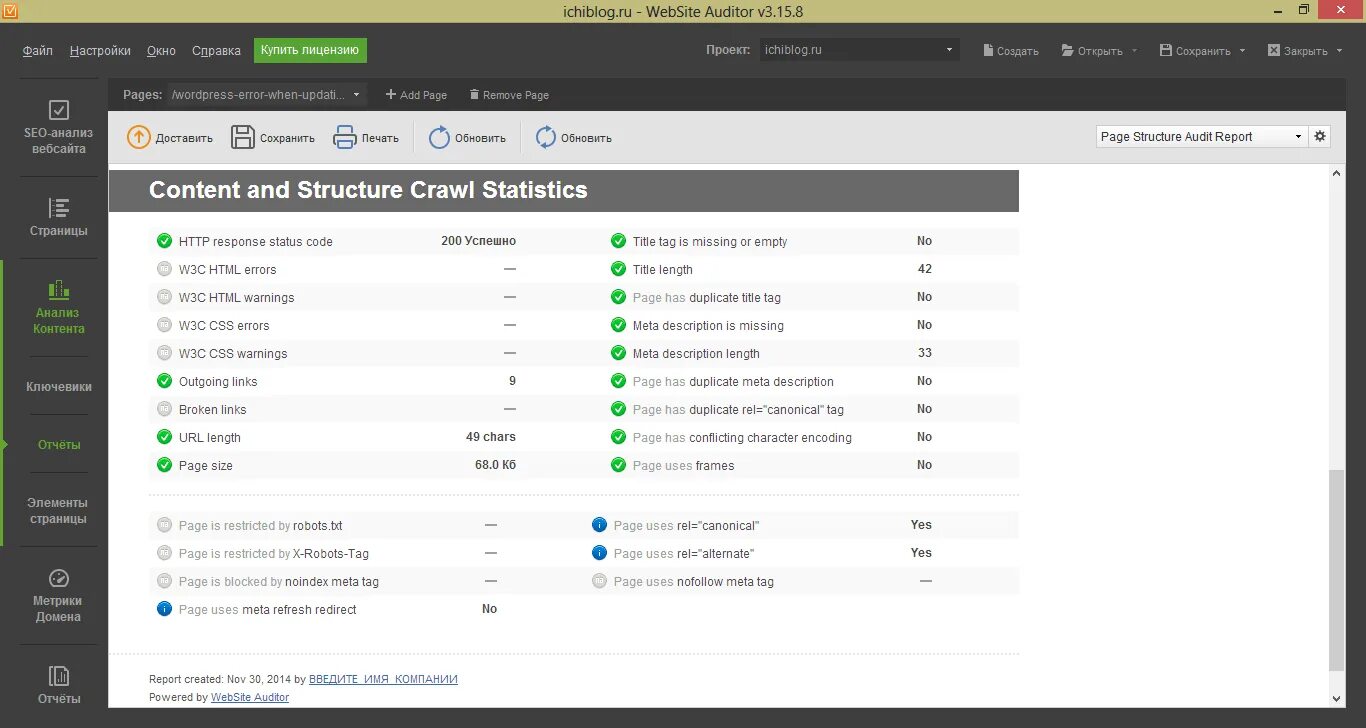
Task: Click second Обновить refresh icon
Action: [545, 138]
